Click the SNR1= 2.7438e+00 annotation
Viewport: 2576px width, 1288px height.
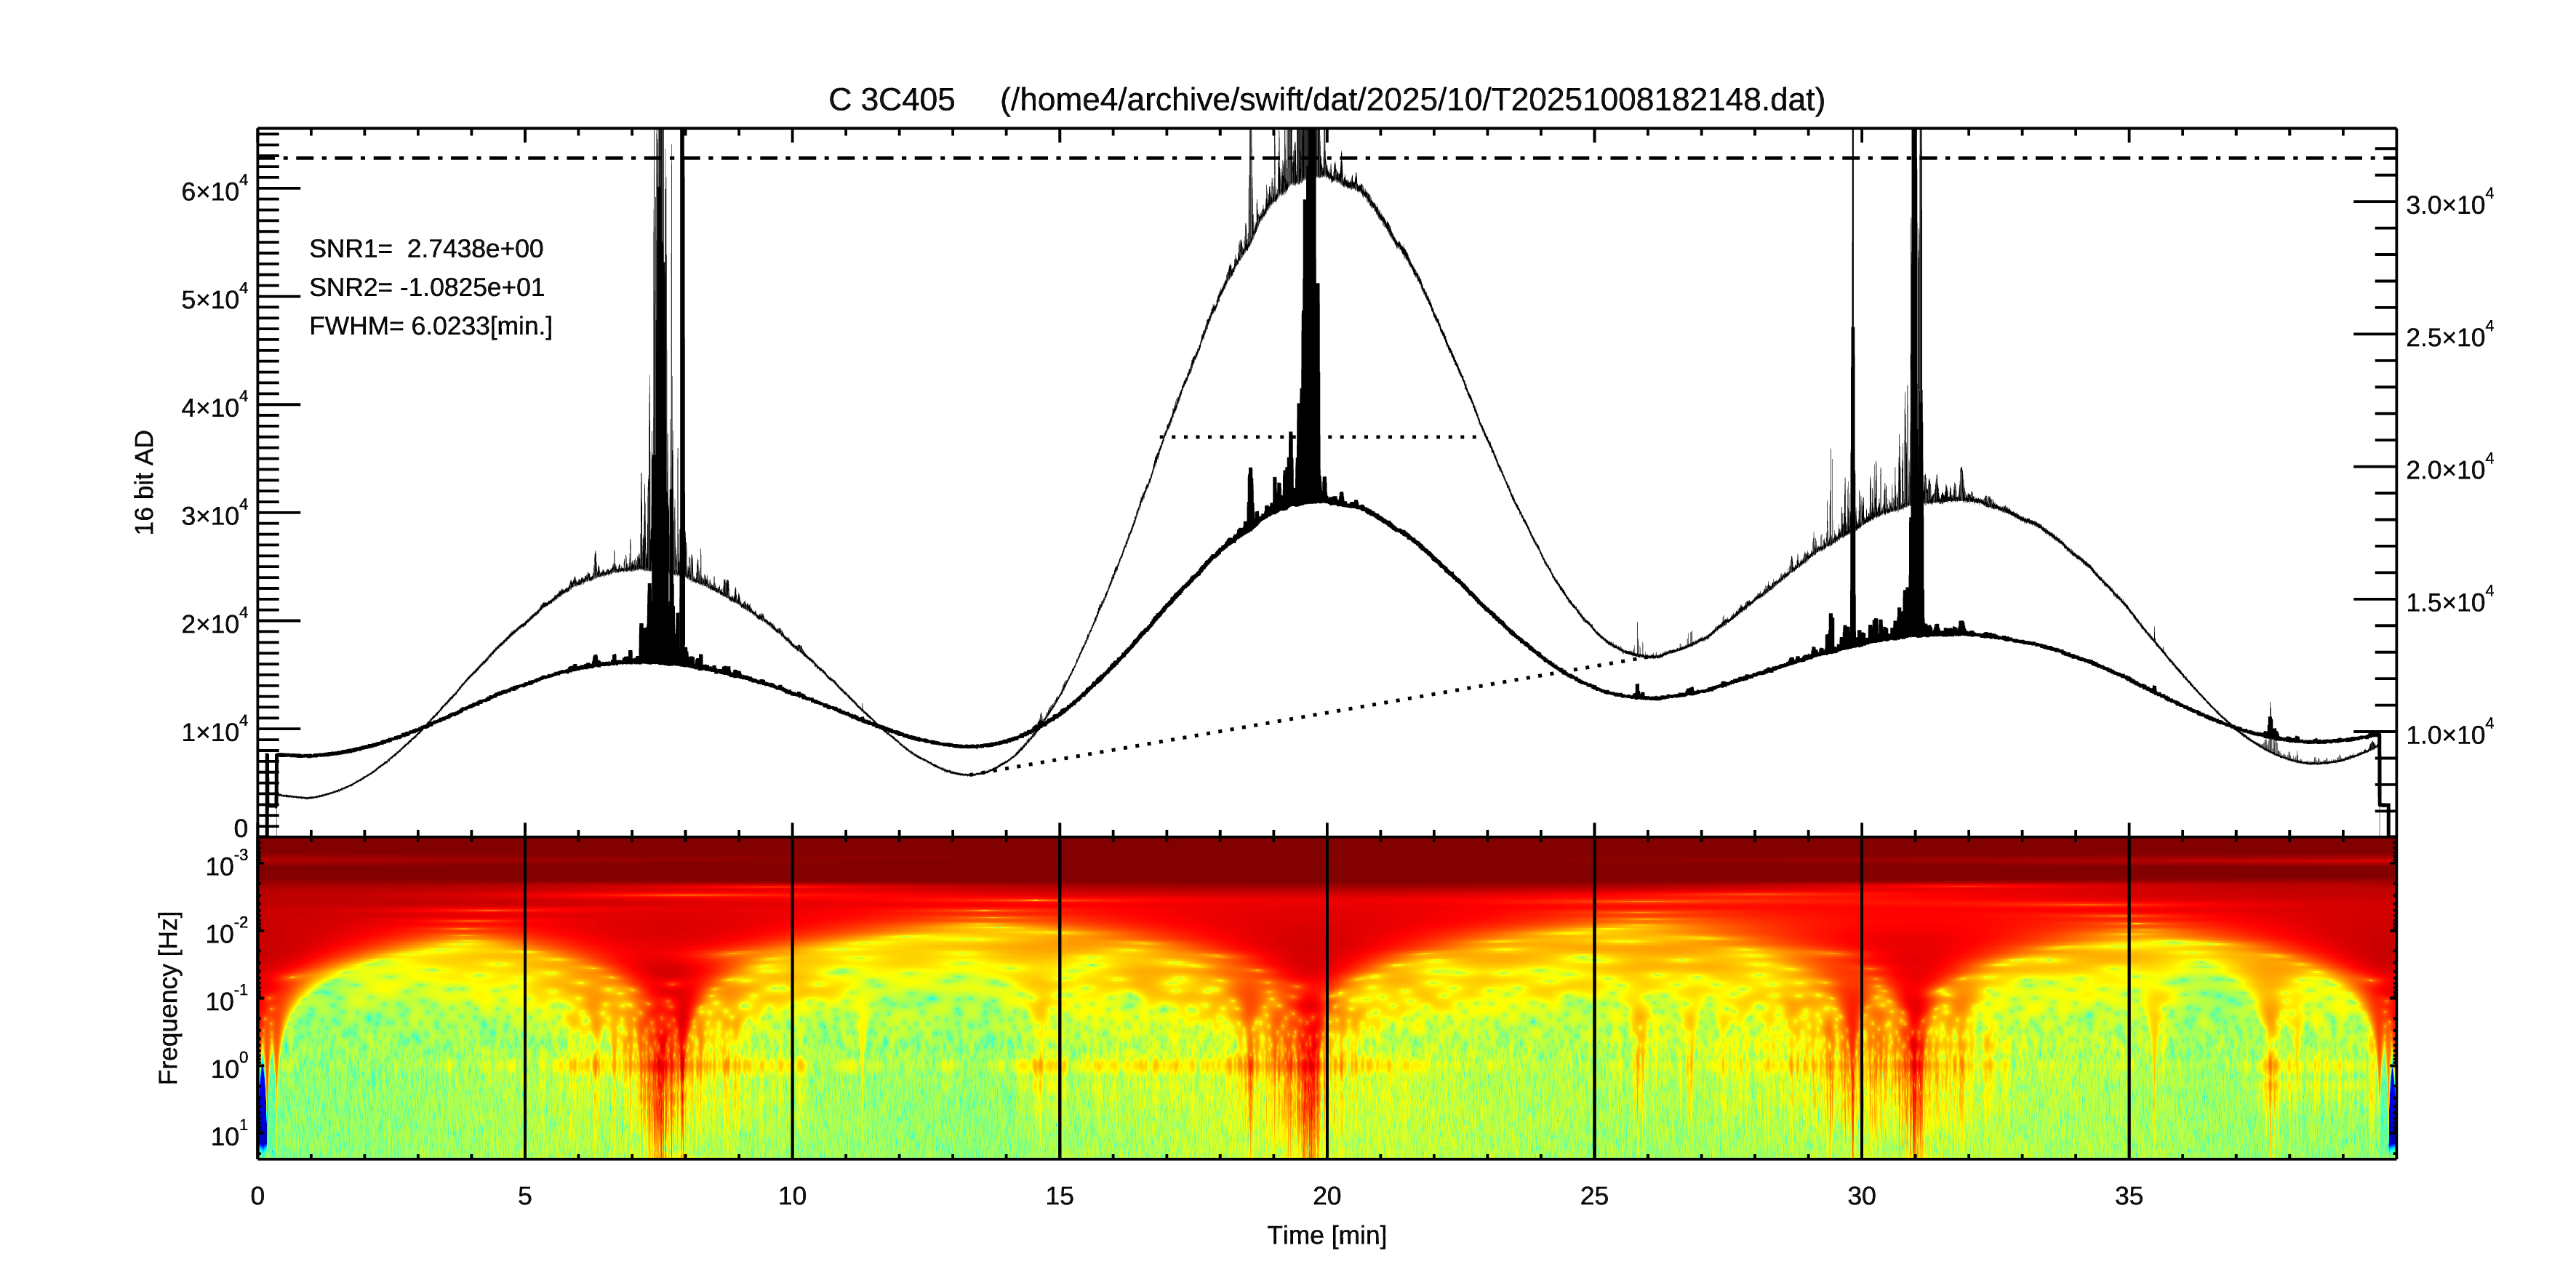pyautogui.click(x=426, y=249)
